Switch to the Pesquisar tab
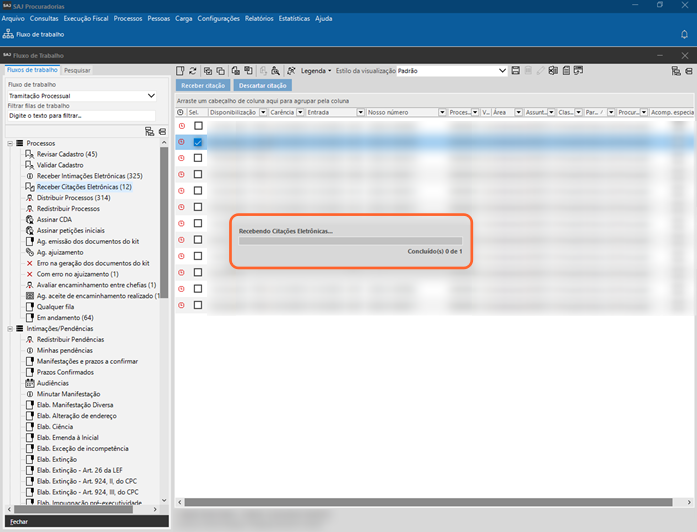This screenshot has width=697, height=532. tap(77, 70)
